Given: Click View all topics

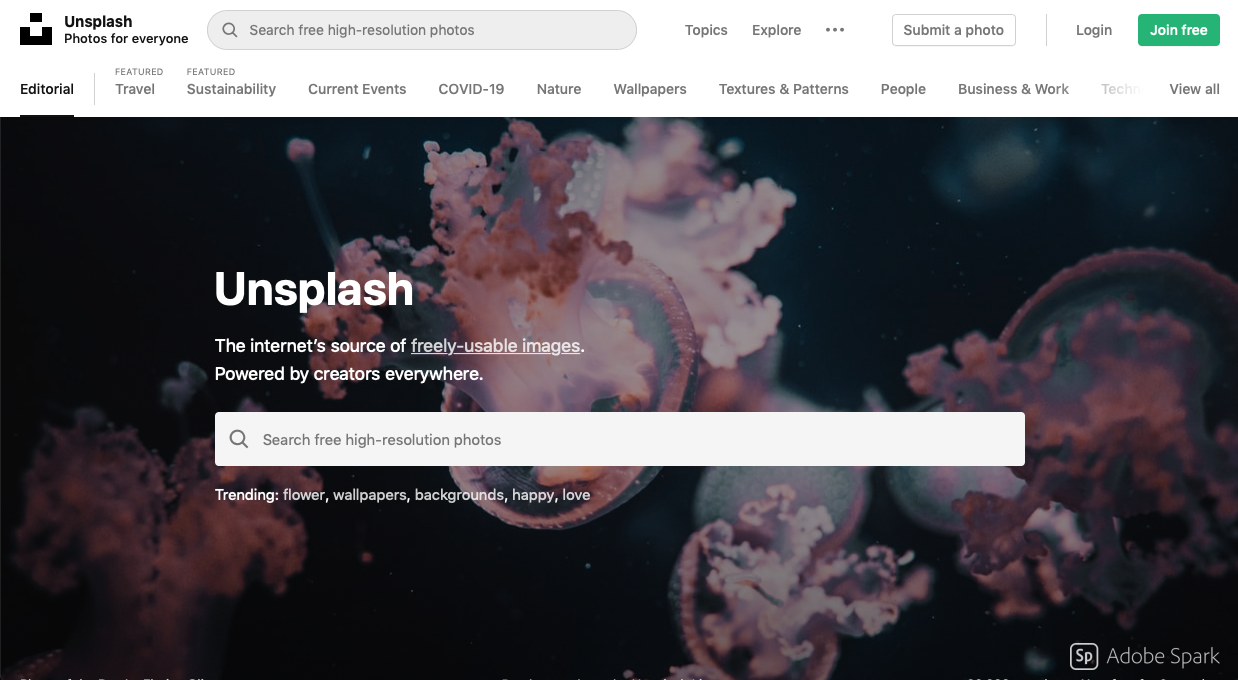Looking at the screenshot, I should [x=1194, y=89].
